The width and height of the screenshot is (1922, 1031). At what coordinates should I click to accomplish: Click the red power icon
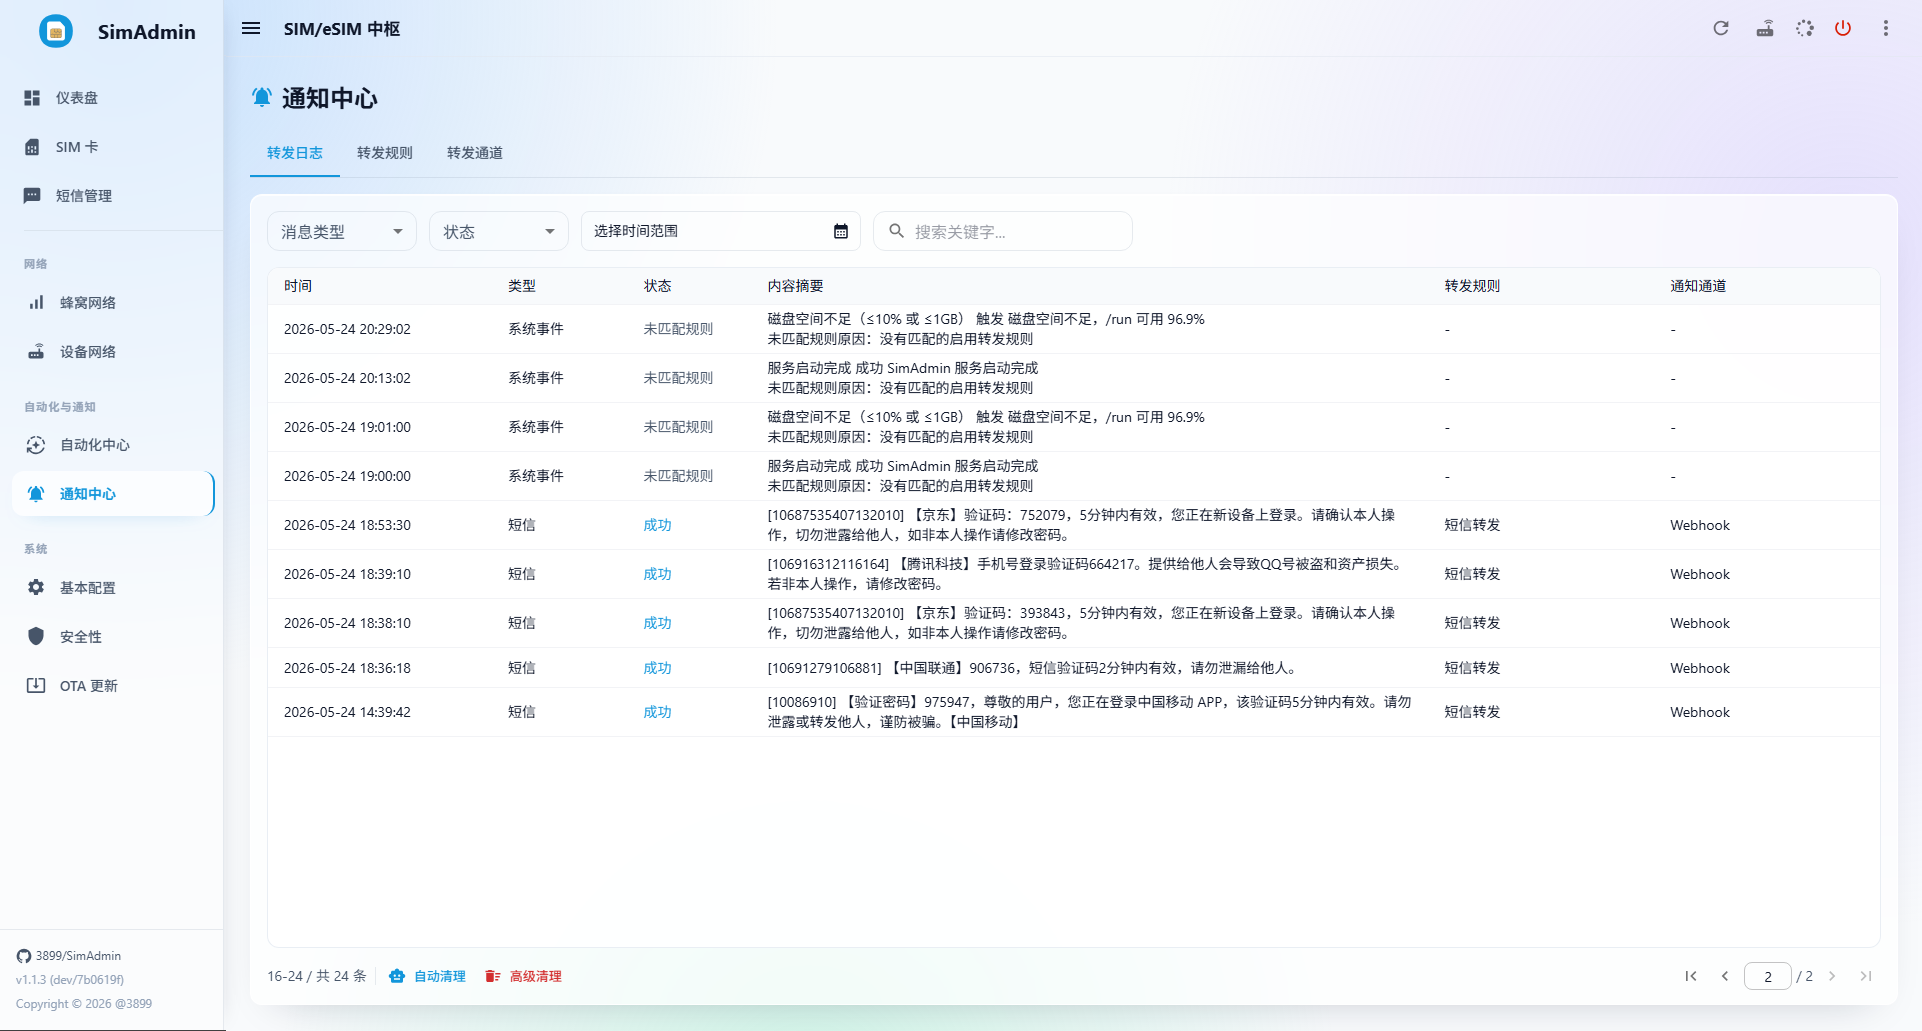click(x=1843, y=28)
